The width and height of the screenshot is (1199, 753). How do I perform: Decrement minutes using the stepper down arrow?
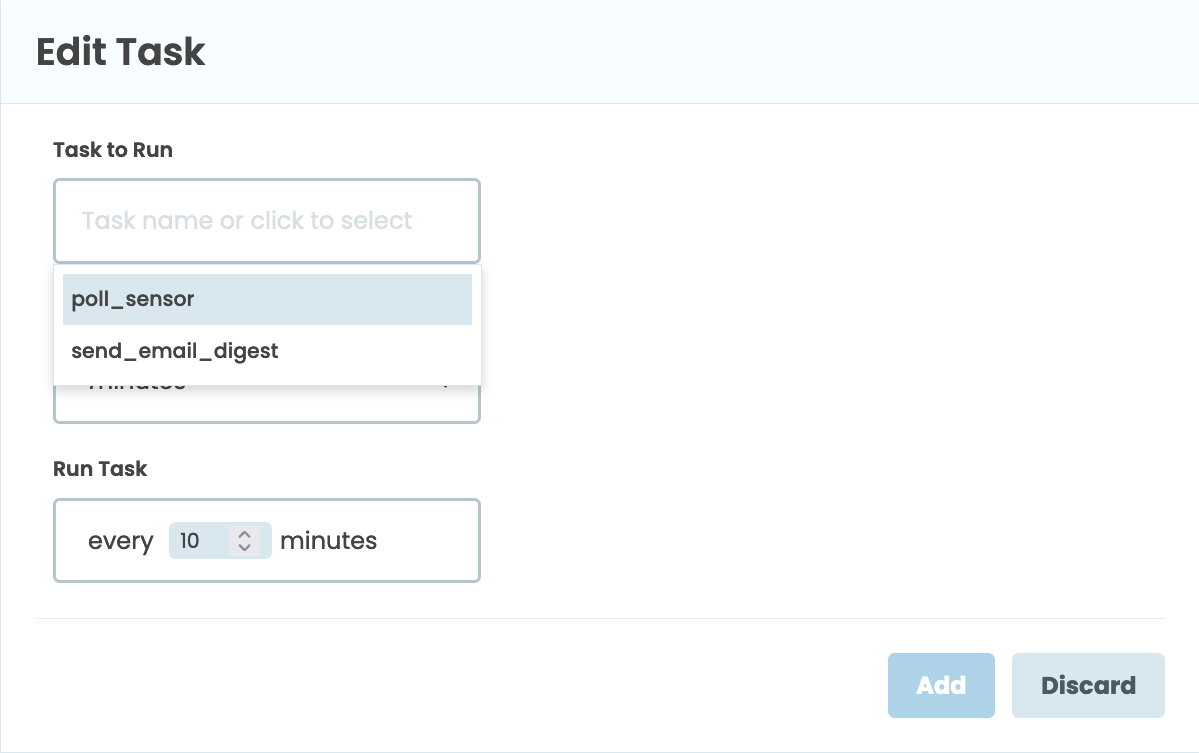click(x=244, y=547)
